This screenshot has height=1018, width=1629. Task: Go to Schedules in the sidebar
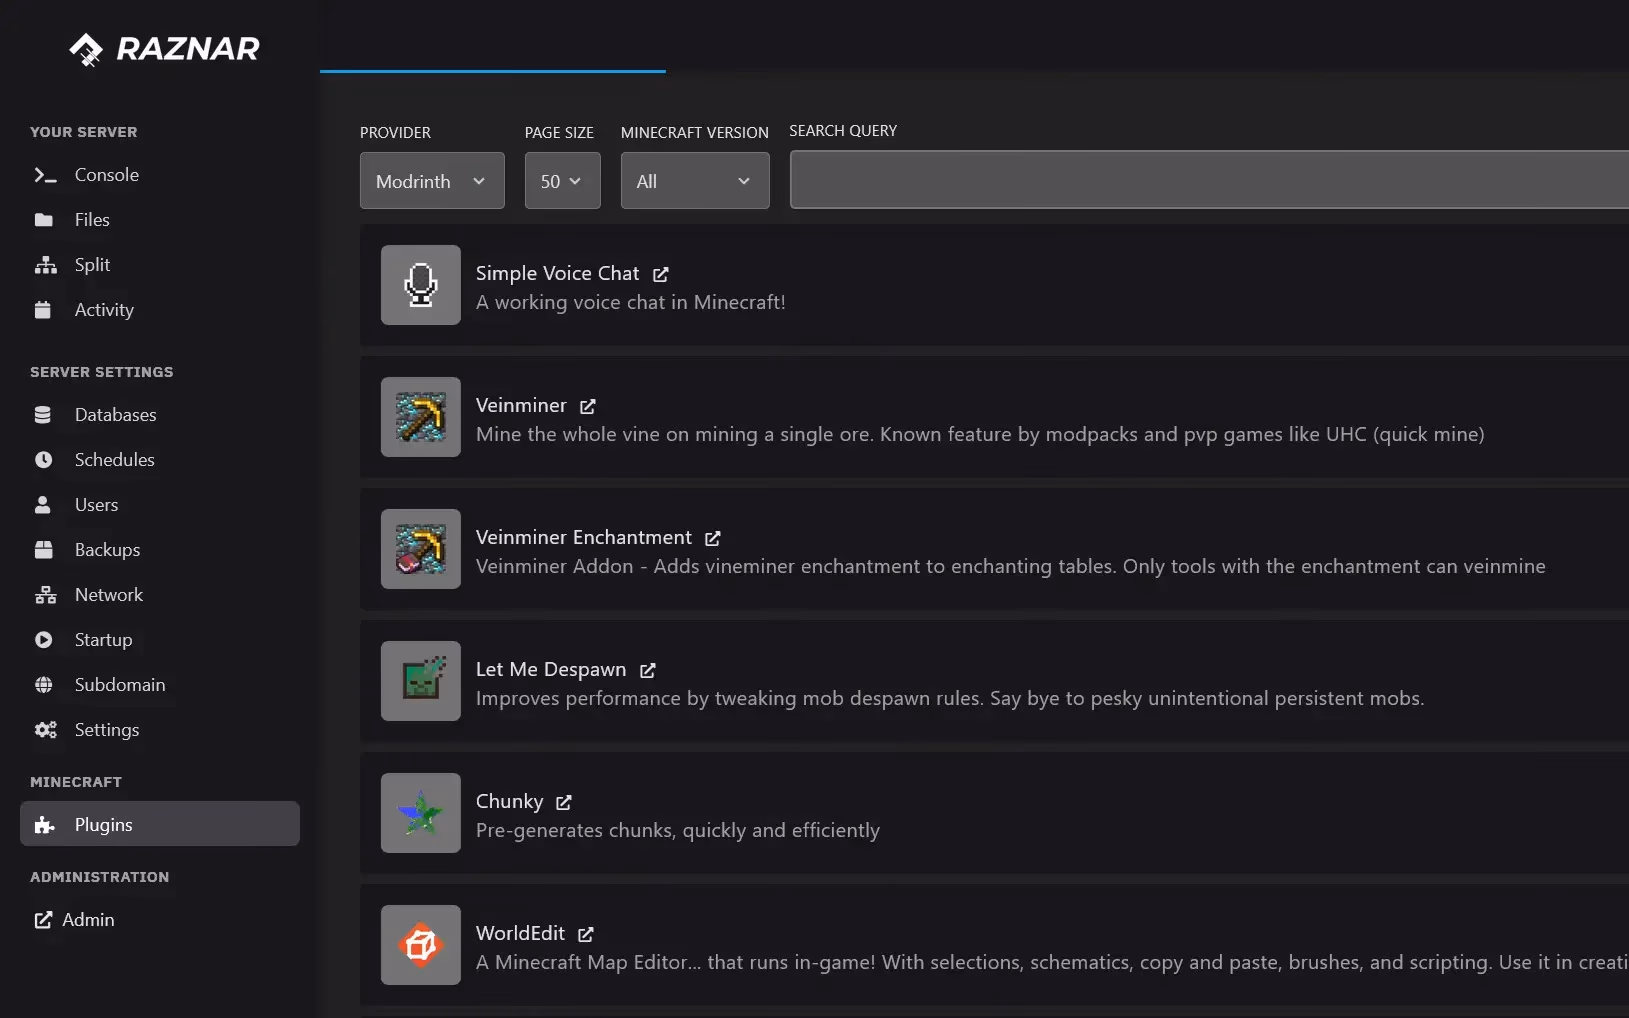pyautogui.click(x=160, y=460)
